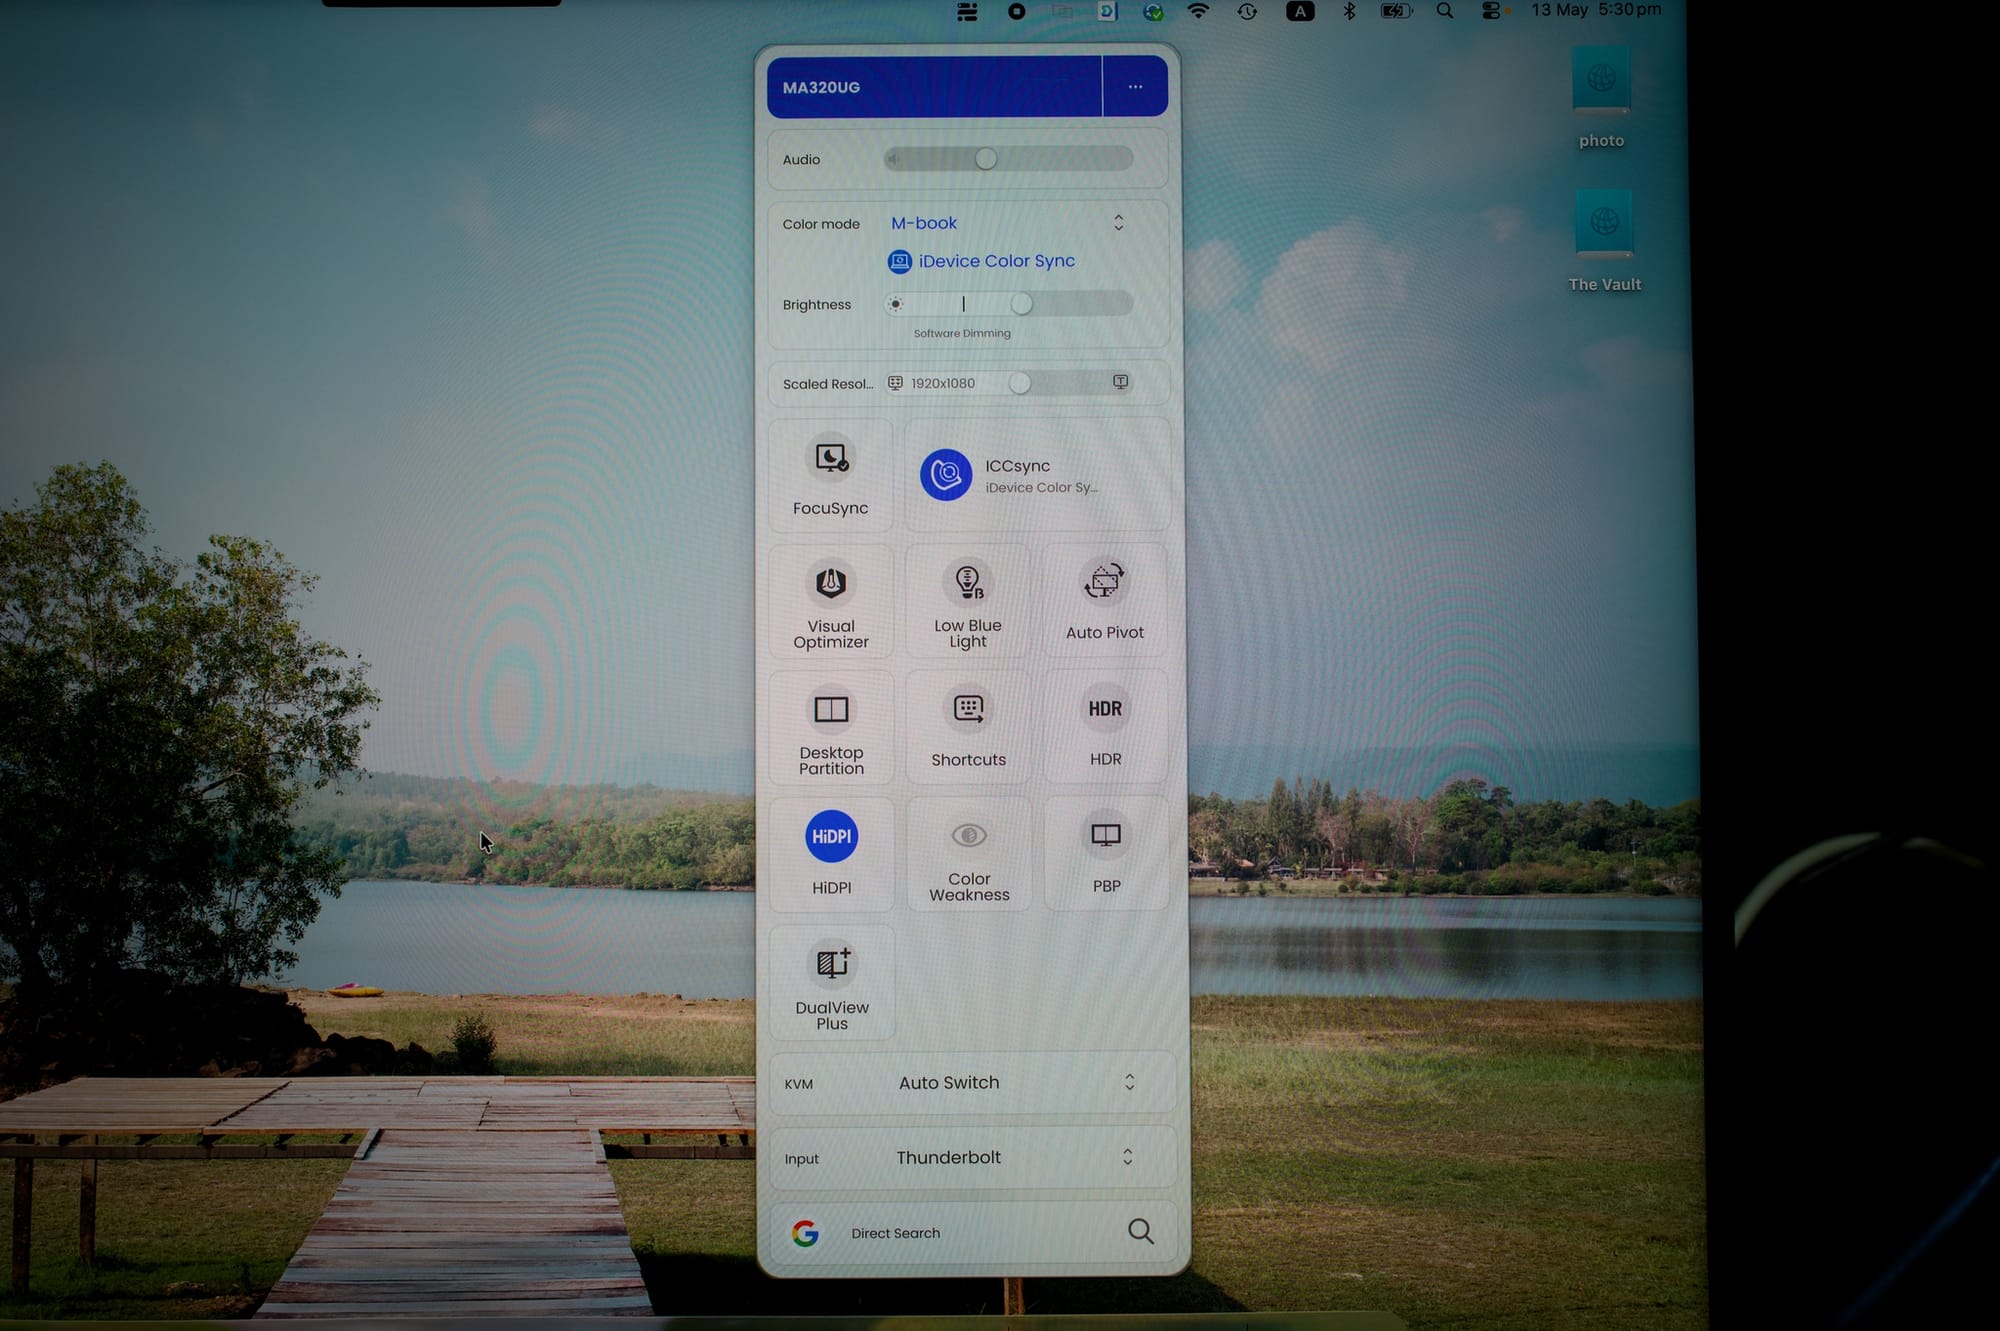Open Desktop Partition settings
Screen dimensions: 2000x1331
click(830, 729)
